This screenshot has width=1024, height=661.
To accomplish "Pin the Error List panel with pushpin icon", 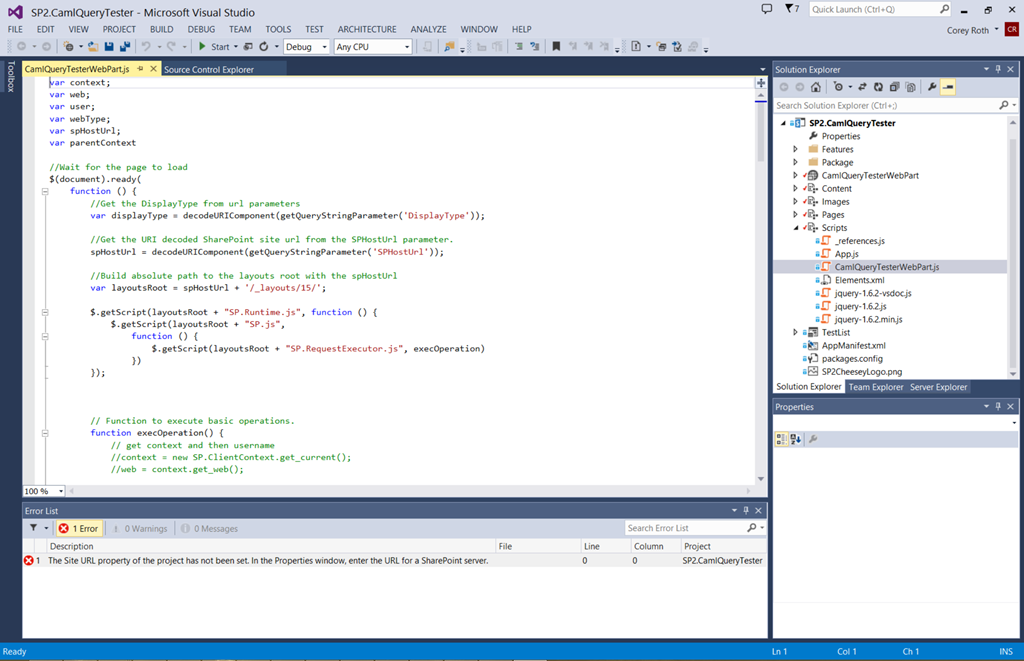I will pos(746,511).
